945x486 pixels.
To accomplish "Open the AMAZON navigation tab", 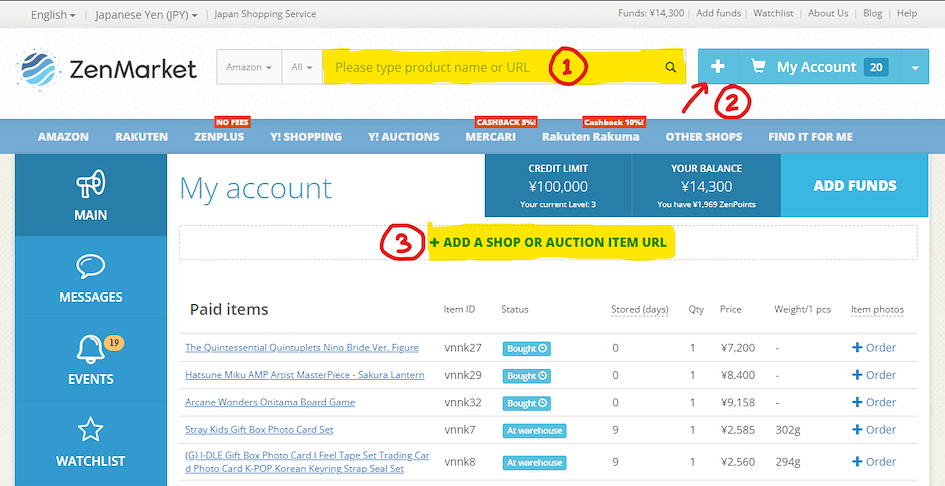I will click(63, 137).
